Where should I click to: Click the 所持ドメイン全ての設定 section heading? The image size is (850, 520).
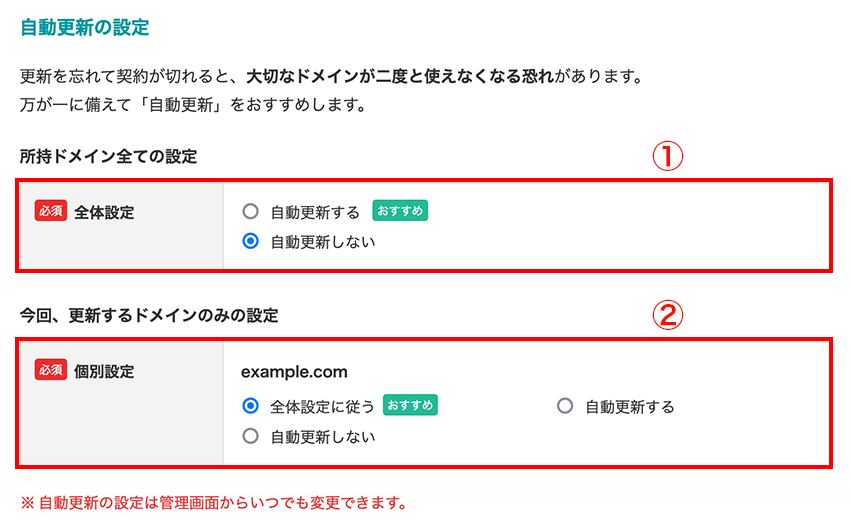tap(109, 156)
